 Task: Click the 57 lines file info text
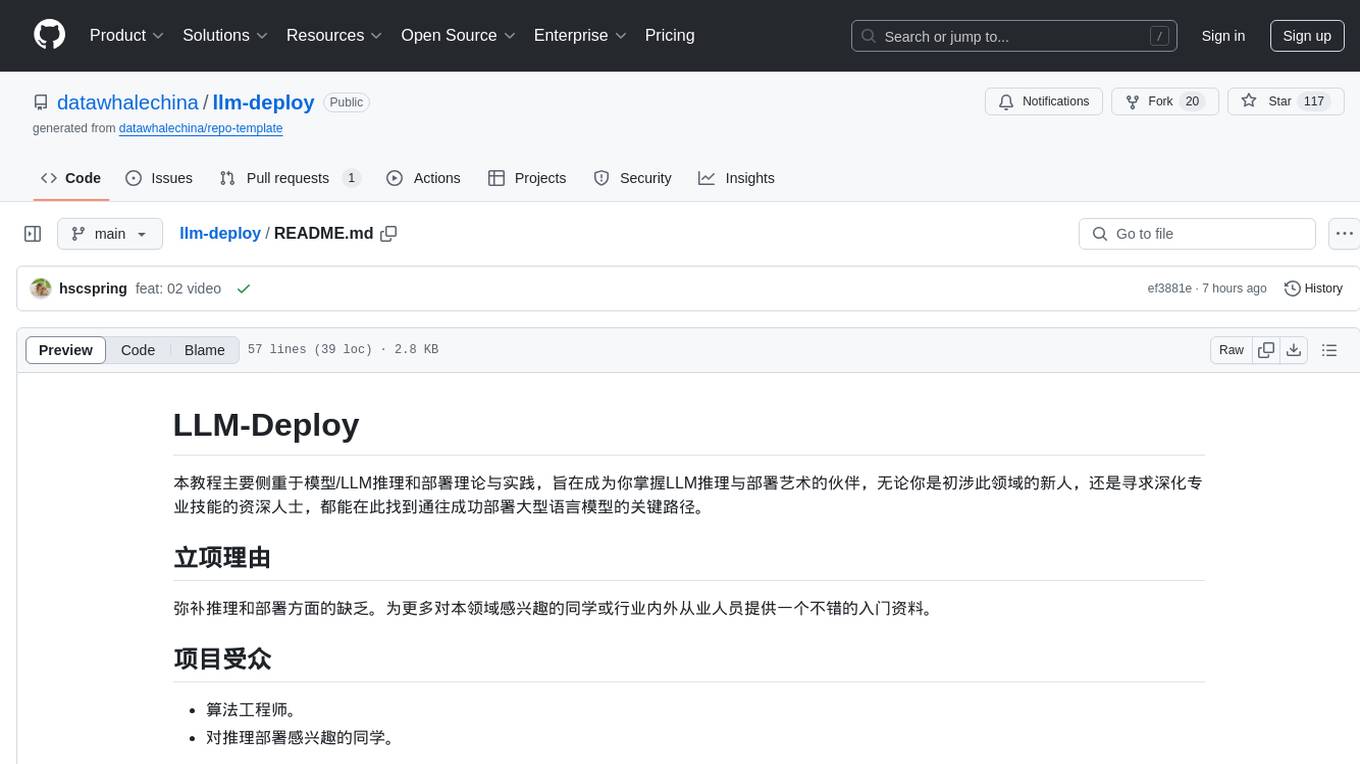[x=343, y=350]
